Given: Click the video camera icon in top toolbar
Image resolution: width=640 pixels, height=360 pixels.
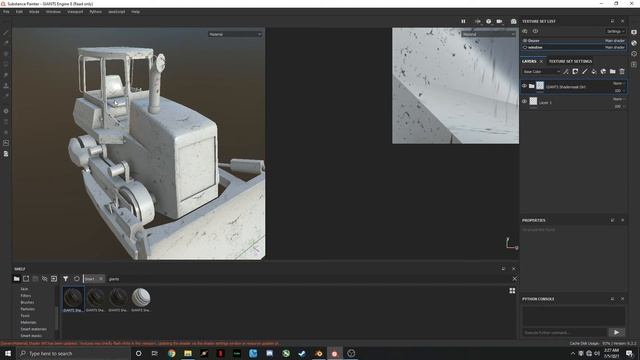Looking at the screenshot, I should [x=499, y=21].
